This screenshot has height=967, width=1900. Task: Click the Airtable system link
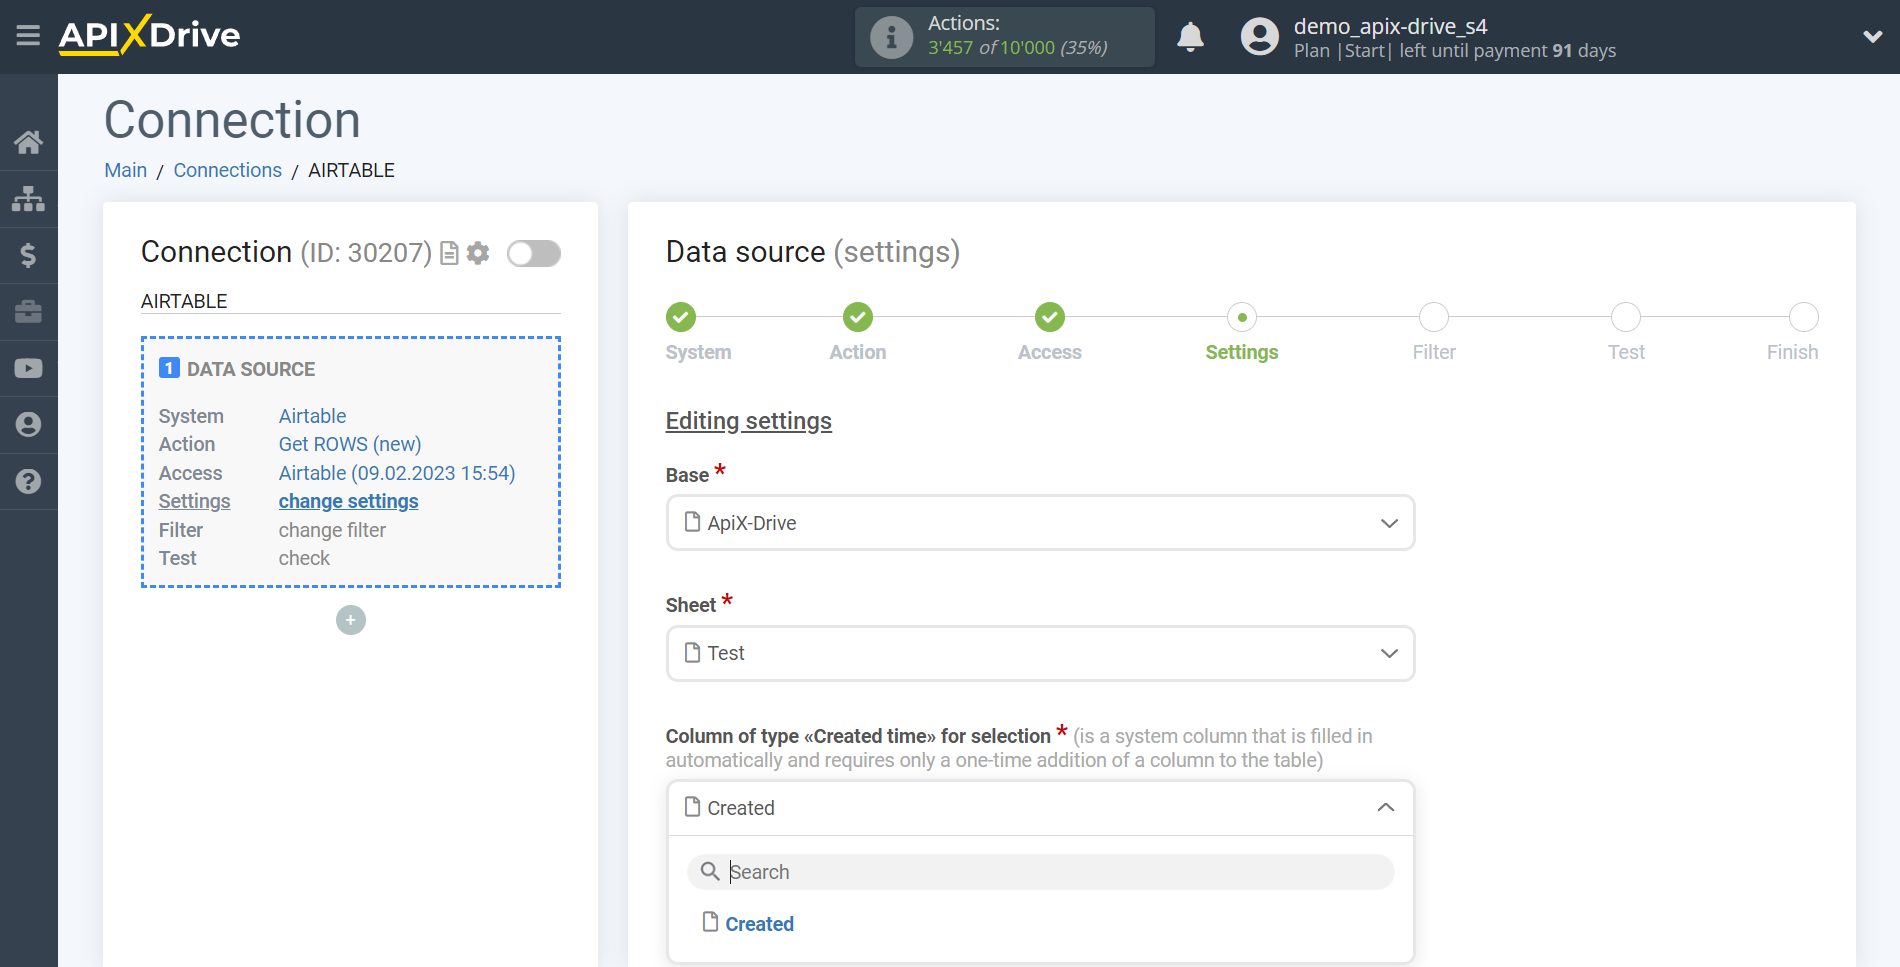tap(312, 416)
